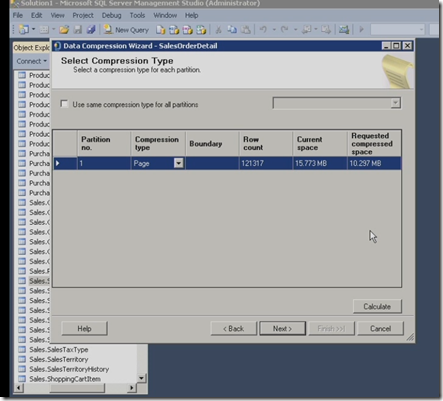
Task: Click the compressed space value 10.297 MB
Action: pyautogui.click(x=374, y=163)
